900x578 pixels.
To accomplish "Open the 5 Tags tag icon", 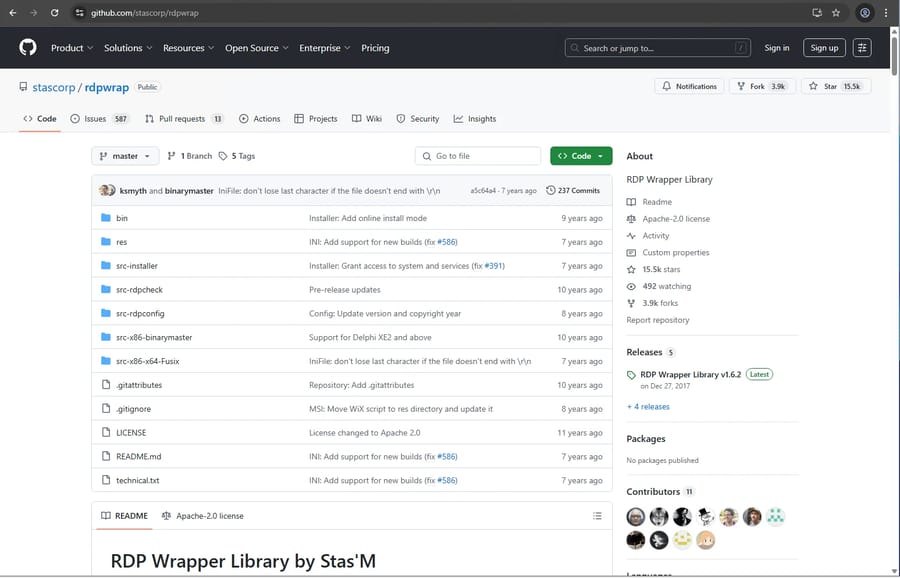I will tap(222, 156).
